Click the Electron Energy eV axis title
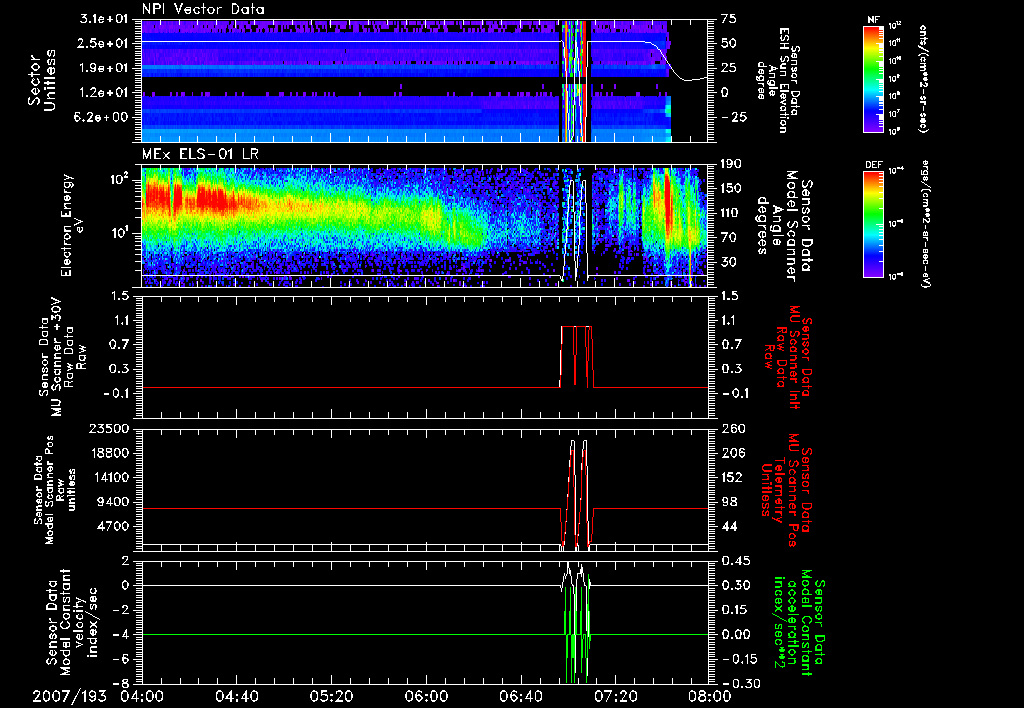The width and height of the screenshot is (1024, 708). coord(74,225)
